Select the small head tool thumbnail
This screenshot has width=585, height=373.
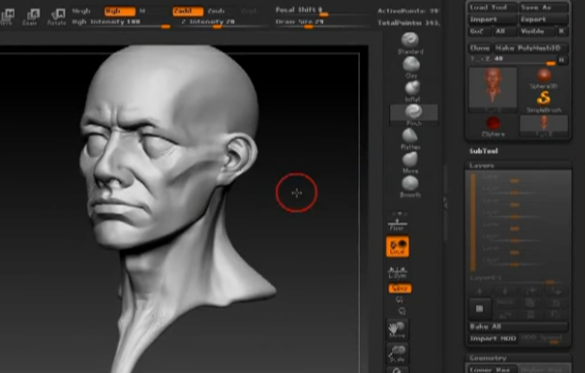click(544, 126)
